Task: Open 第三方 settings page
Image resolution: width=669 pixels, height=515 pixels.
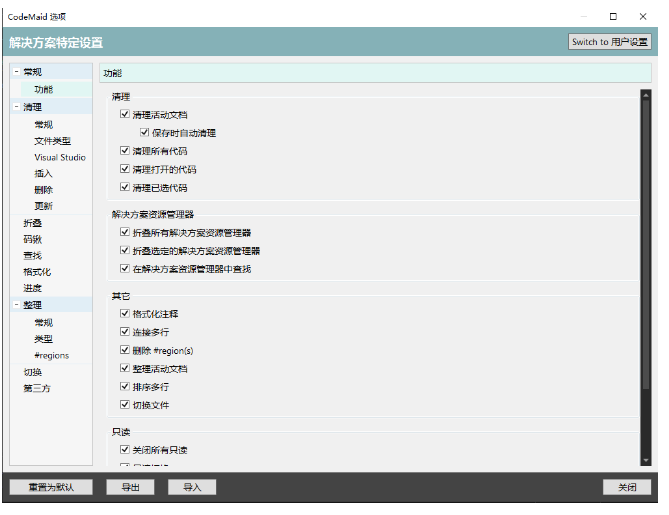Action: point(37,388)
